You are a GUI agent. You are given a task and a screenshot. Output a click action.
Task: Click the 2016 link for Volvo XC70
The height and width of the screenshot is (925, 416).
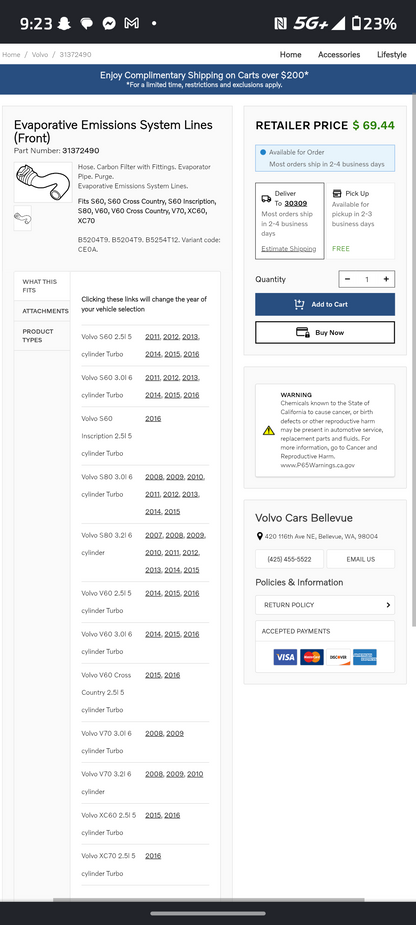tap(153, 855)
